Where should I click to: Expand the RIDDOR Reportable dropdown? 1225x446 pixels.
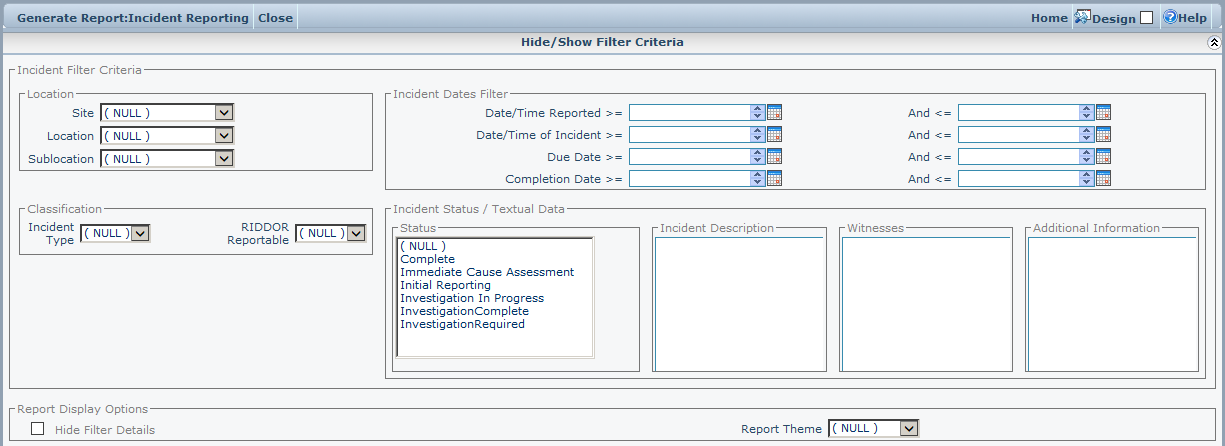coord(354,233)
